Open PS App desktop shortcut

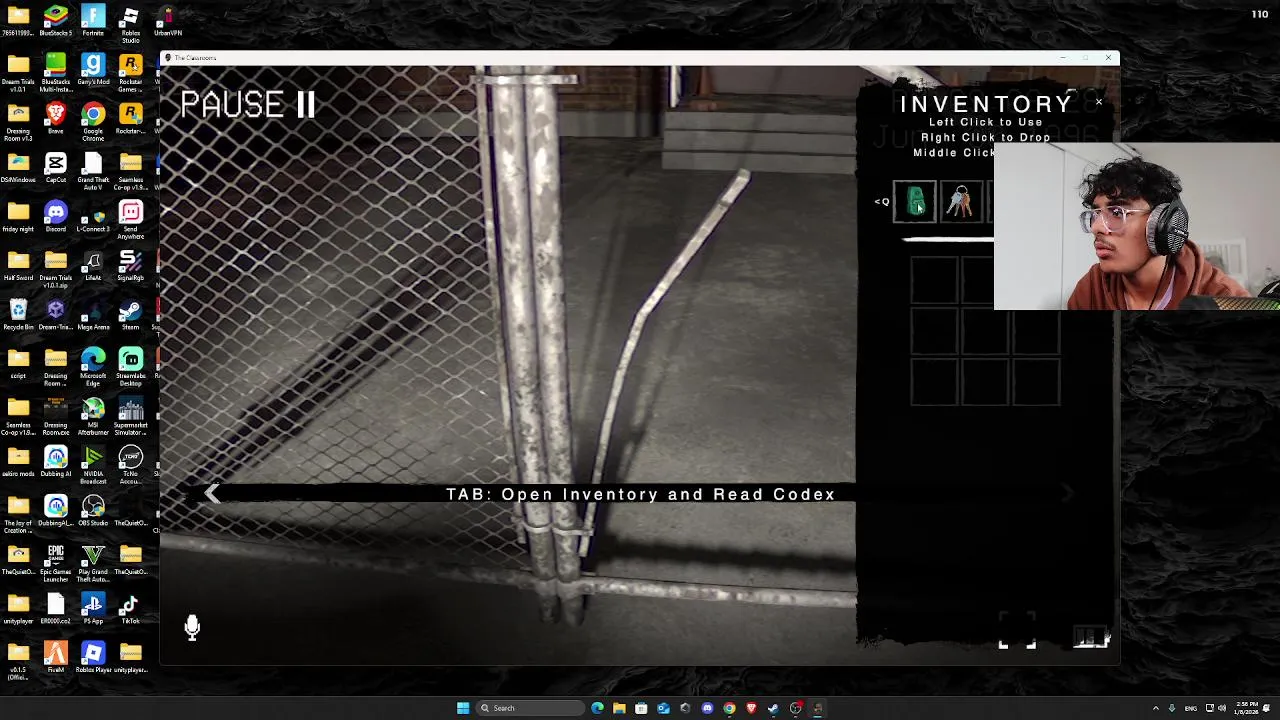click(93, 609)
